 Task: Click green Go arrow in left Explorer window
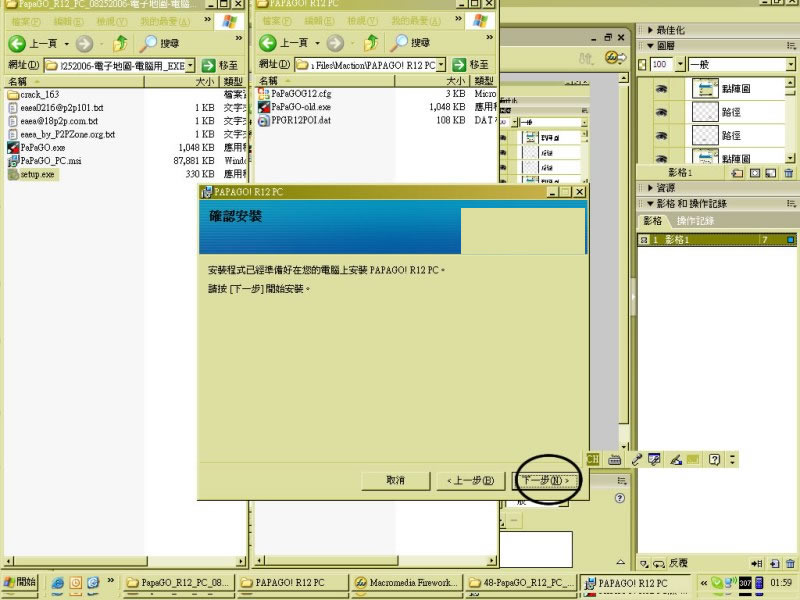tap(208, 65)
